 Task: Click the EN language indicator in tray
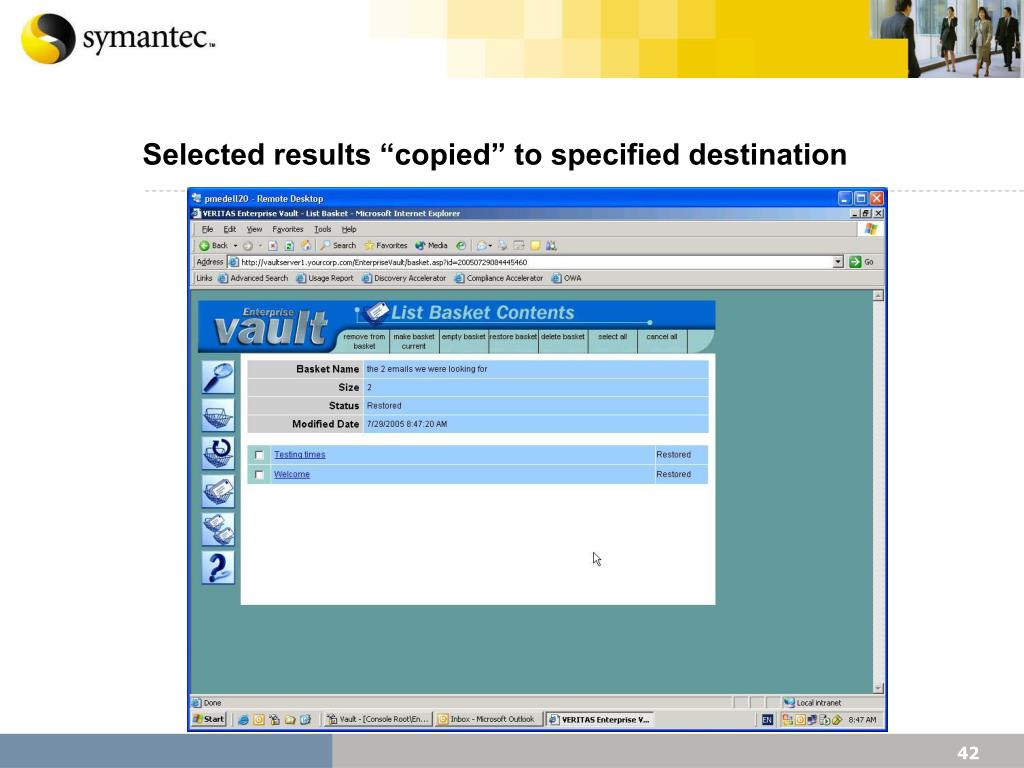pyautogui.click(x=767, y=720)
